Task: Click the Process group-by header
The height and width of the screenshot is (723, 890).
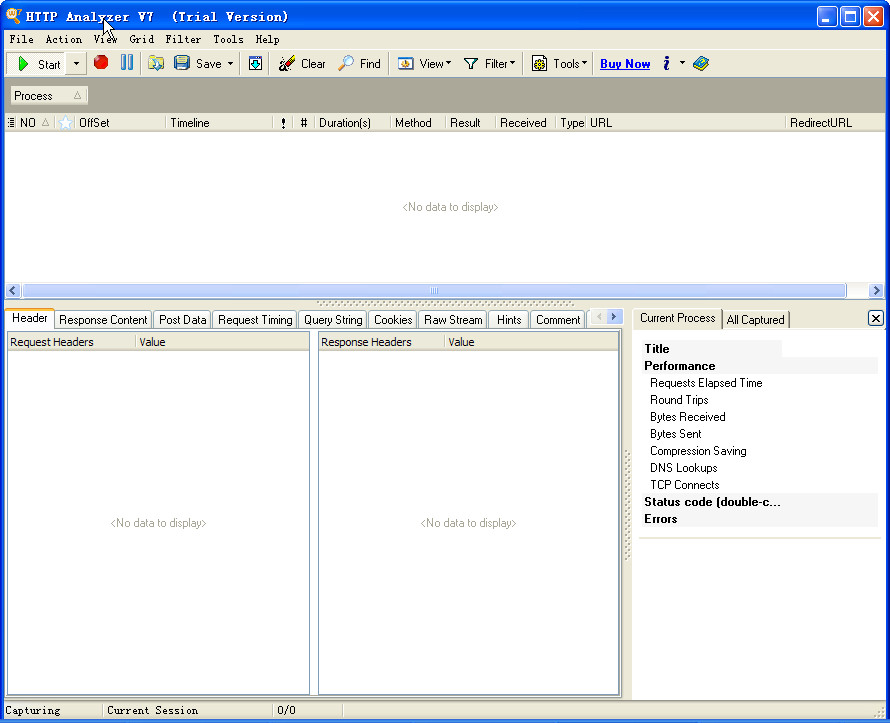Action: (x=49, y=96)
